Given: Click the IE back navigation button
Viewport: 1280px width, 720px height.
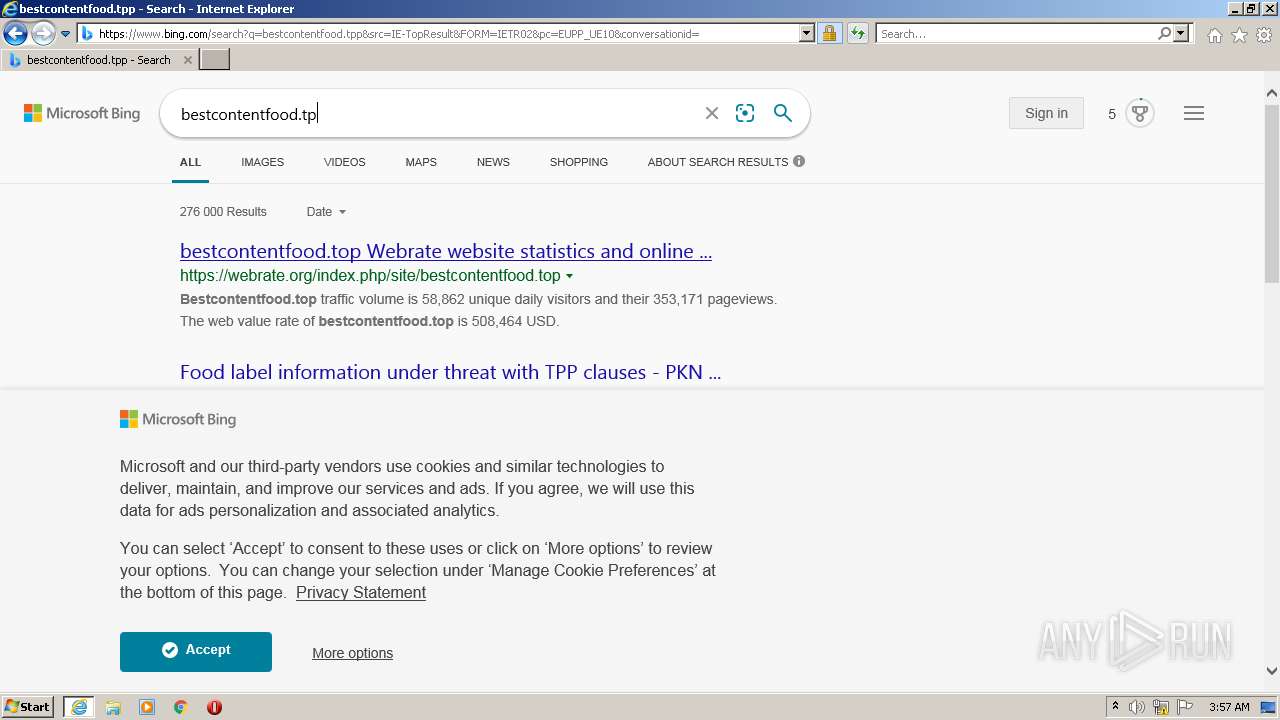Looking at the screenshot, I should click(x=15, y=33).
